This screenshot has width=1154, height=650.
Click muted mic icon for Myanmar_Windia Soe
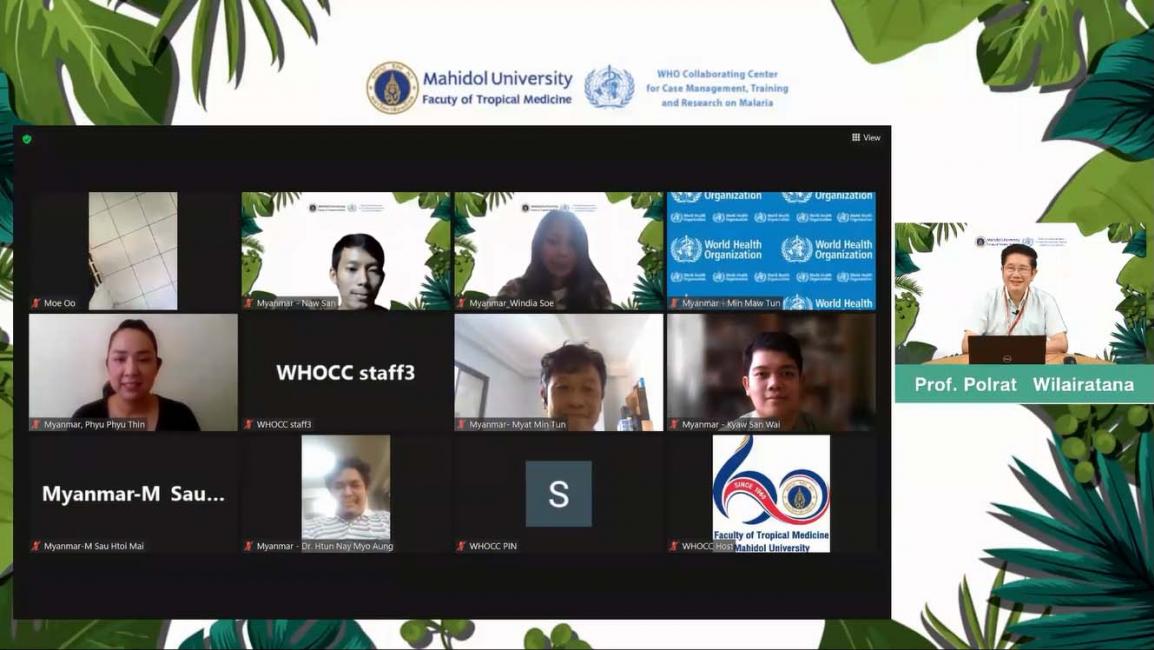coord(461,303)
